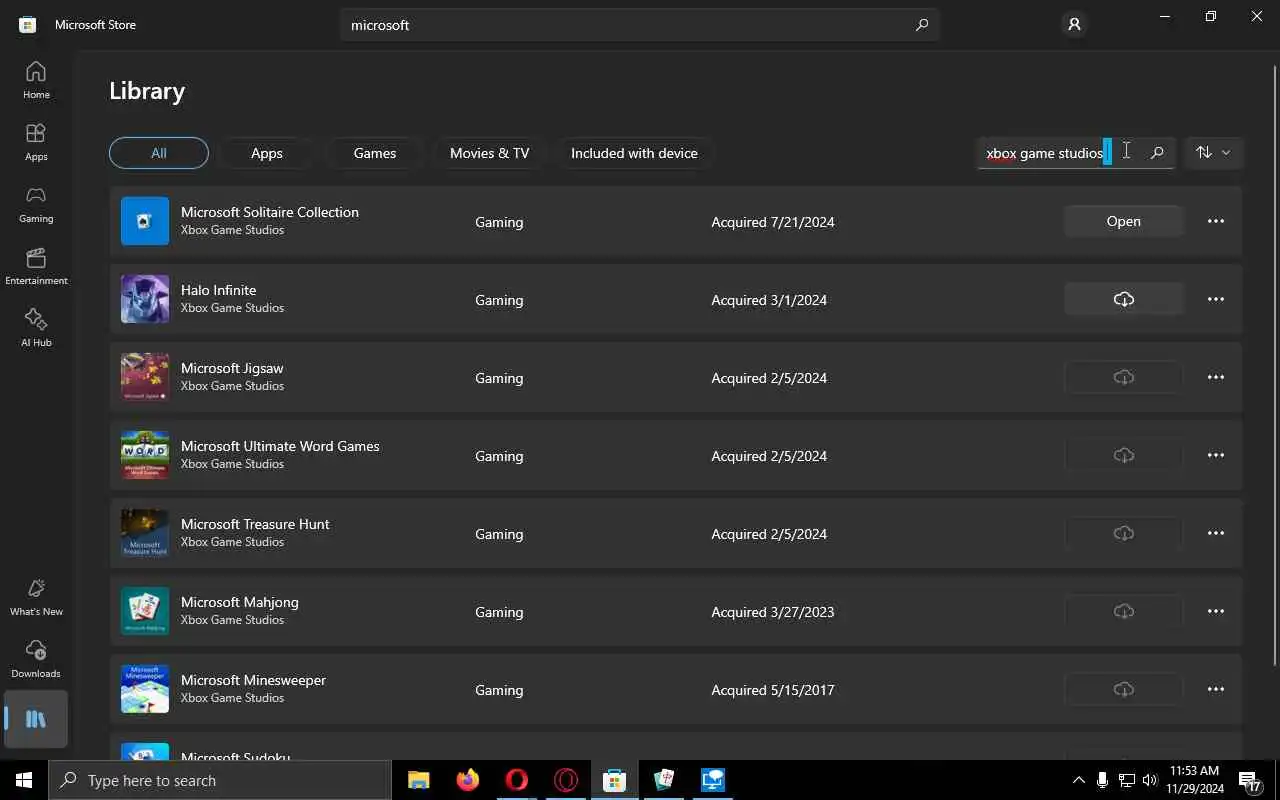The image size is (1280, 800).
Task: Download Microsoft Jigsaw via cloud icon
Action: [1124, 377]
